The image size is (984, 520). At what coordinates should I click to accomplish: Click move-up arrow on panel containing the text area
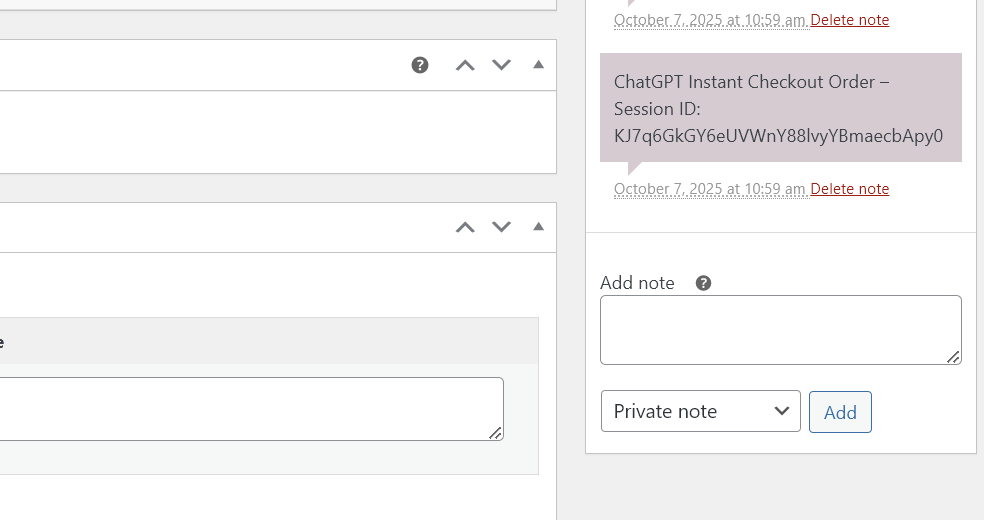coord(465,227)
